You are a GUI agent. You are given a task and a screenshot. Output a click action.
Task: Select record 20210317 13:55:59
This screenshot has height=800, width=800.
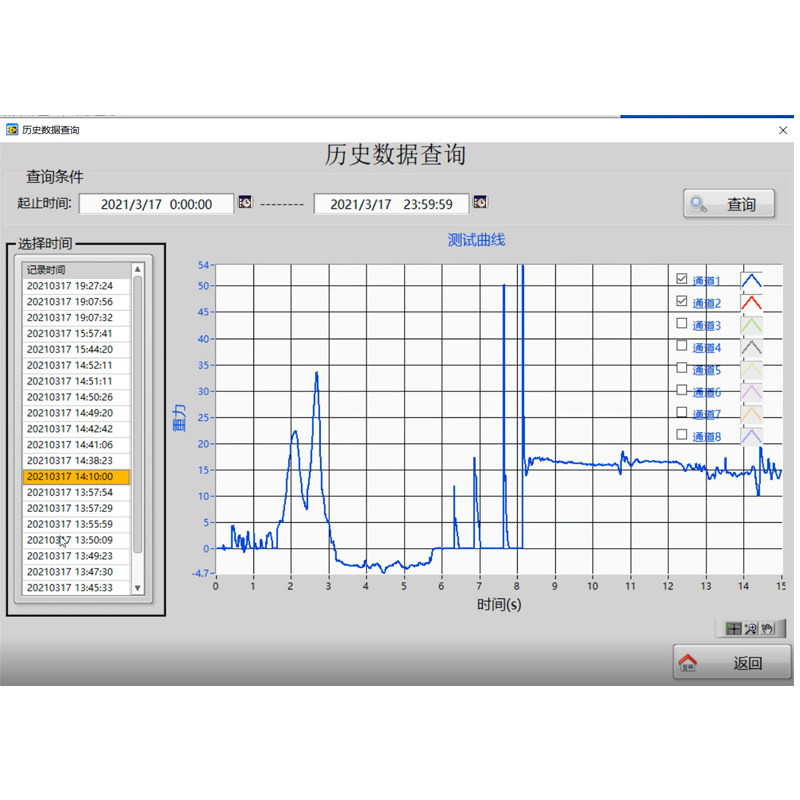pyautogui.click(x=77, y=524)
